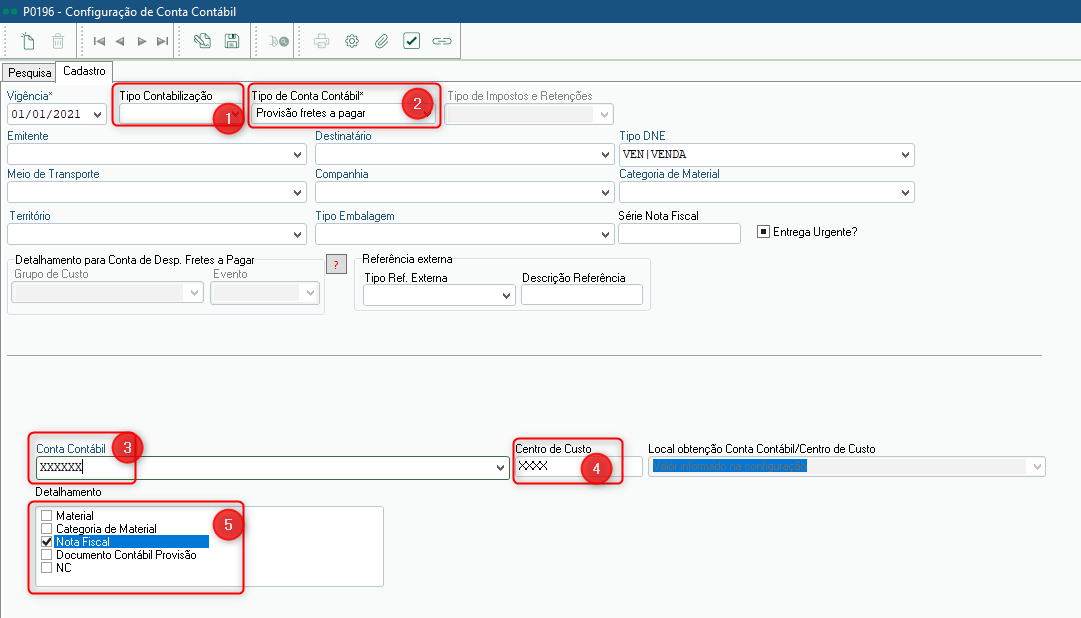Click the Vigência date value 01/01/2021
Screen dimensions: 1081x618
click(46, 114)
